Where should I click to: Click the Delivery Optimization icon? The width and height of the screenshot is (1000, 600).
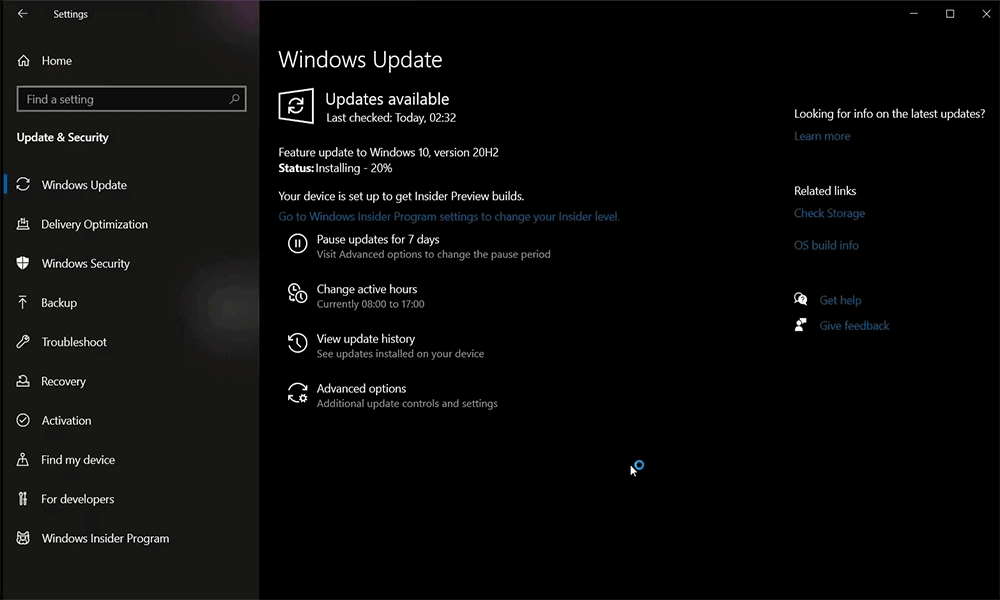tap(23, 224)
